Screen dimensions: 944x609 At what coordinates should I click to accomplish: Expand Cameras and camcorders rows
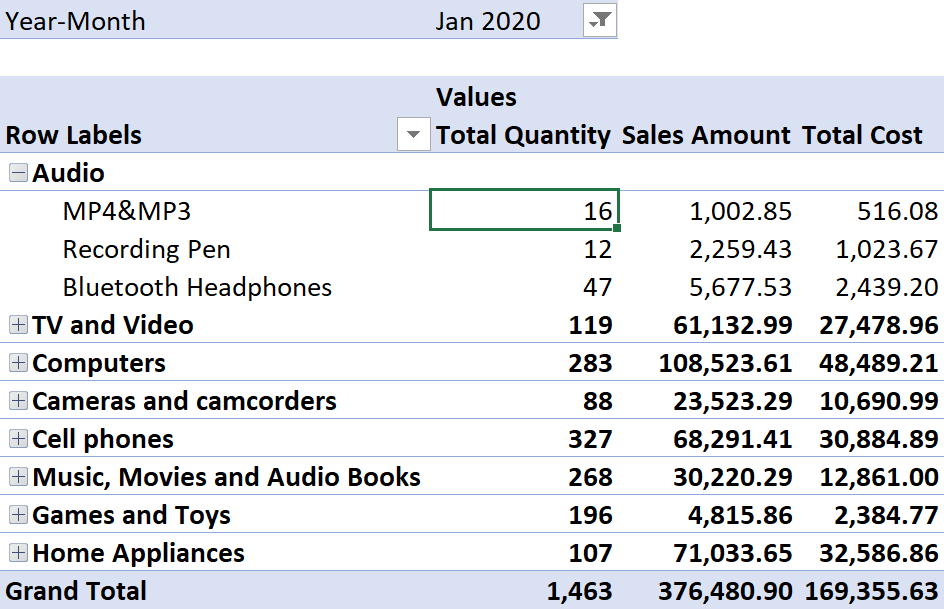pyautogui.click(x=18, y=401)
